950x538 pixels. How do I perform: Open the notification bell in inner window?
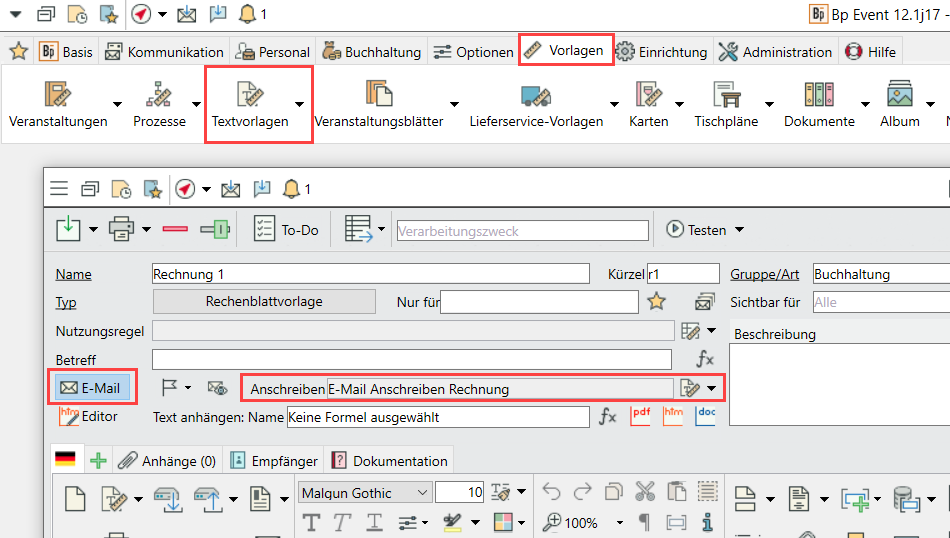coord(292,188)
